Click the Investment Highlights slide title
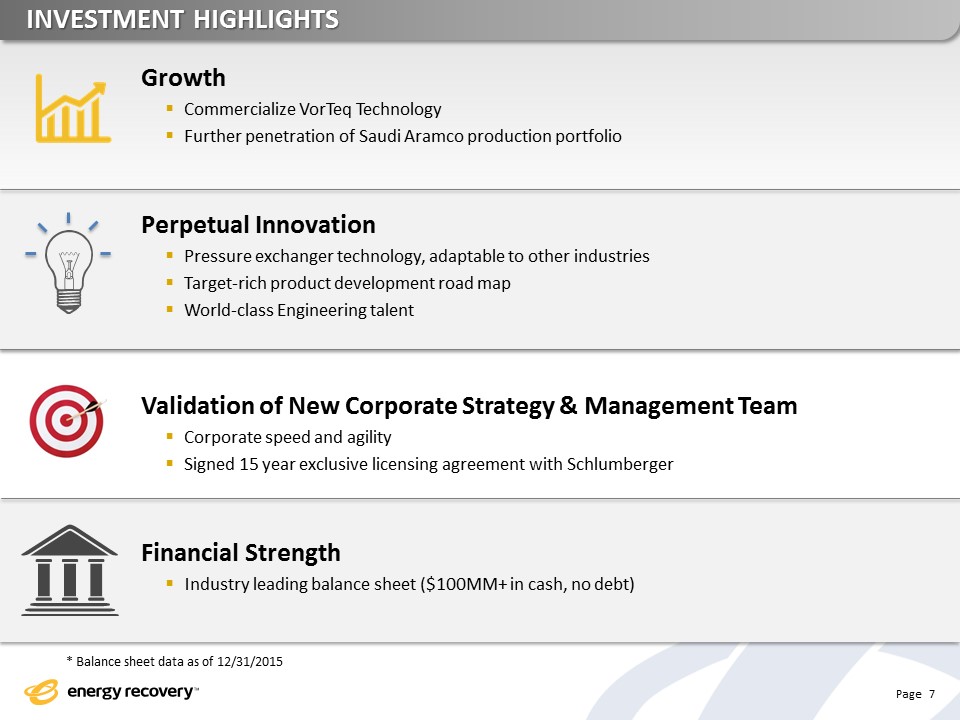 click(x=182, y=19)
